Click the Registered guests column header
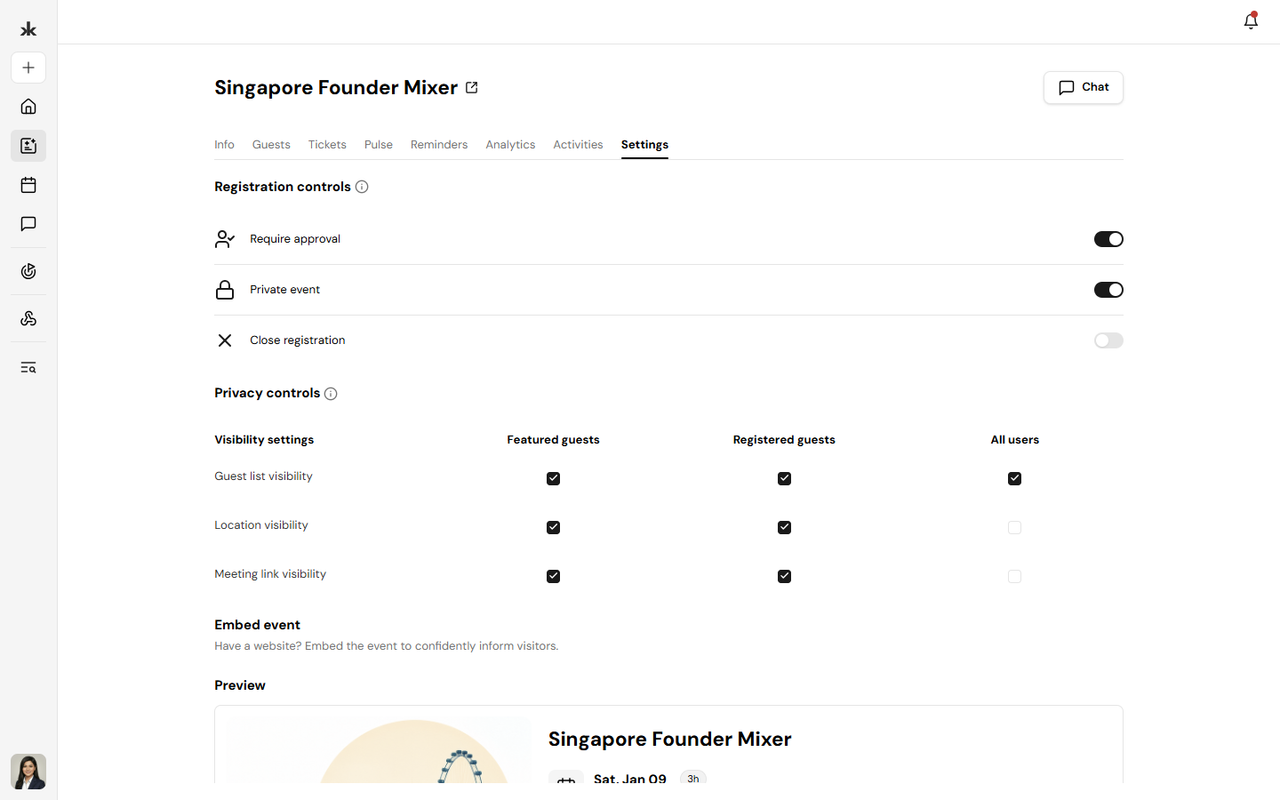This screenshot has width=1280, height=800. coord(784,440)
